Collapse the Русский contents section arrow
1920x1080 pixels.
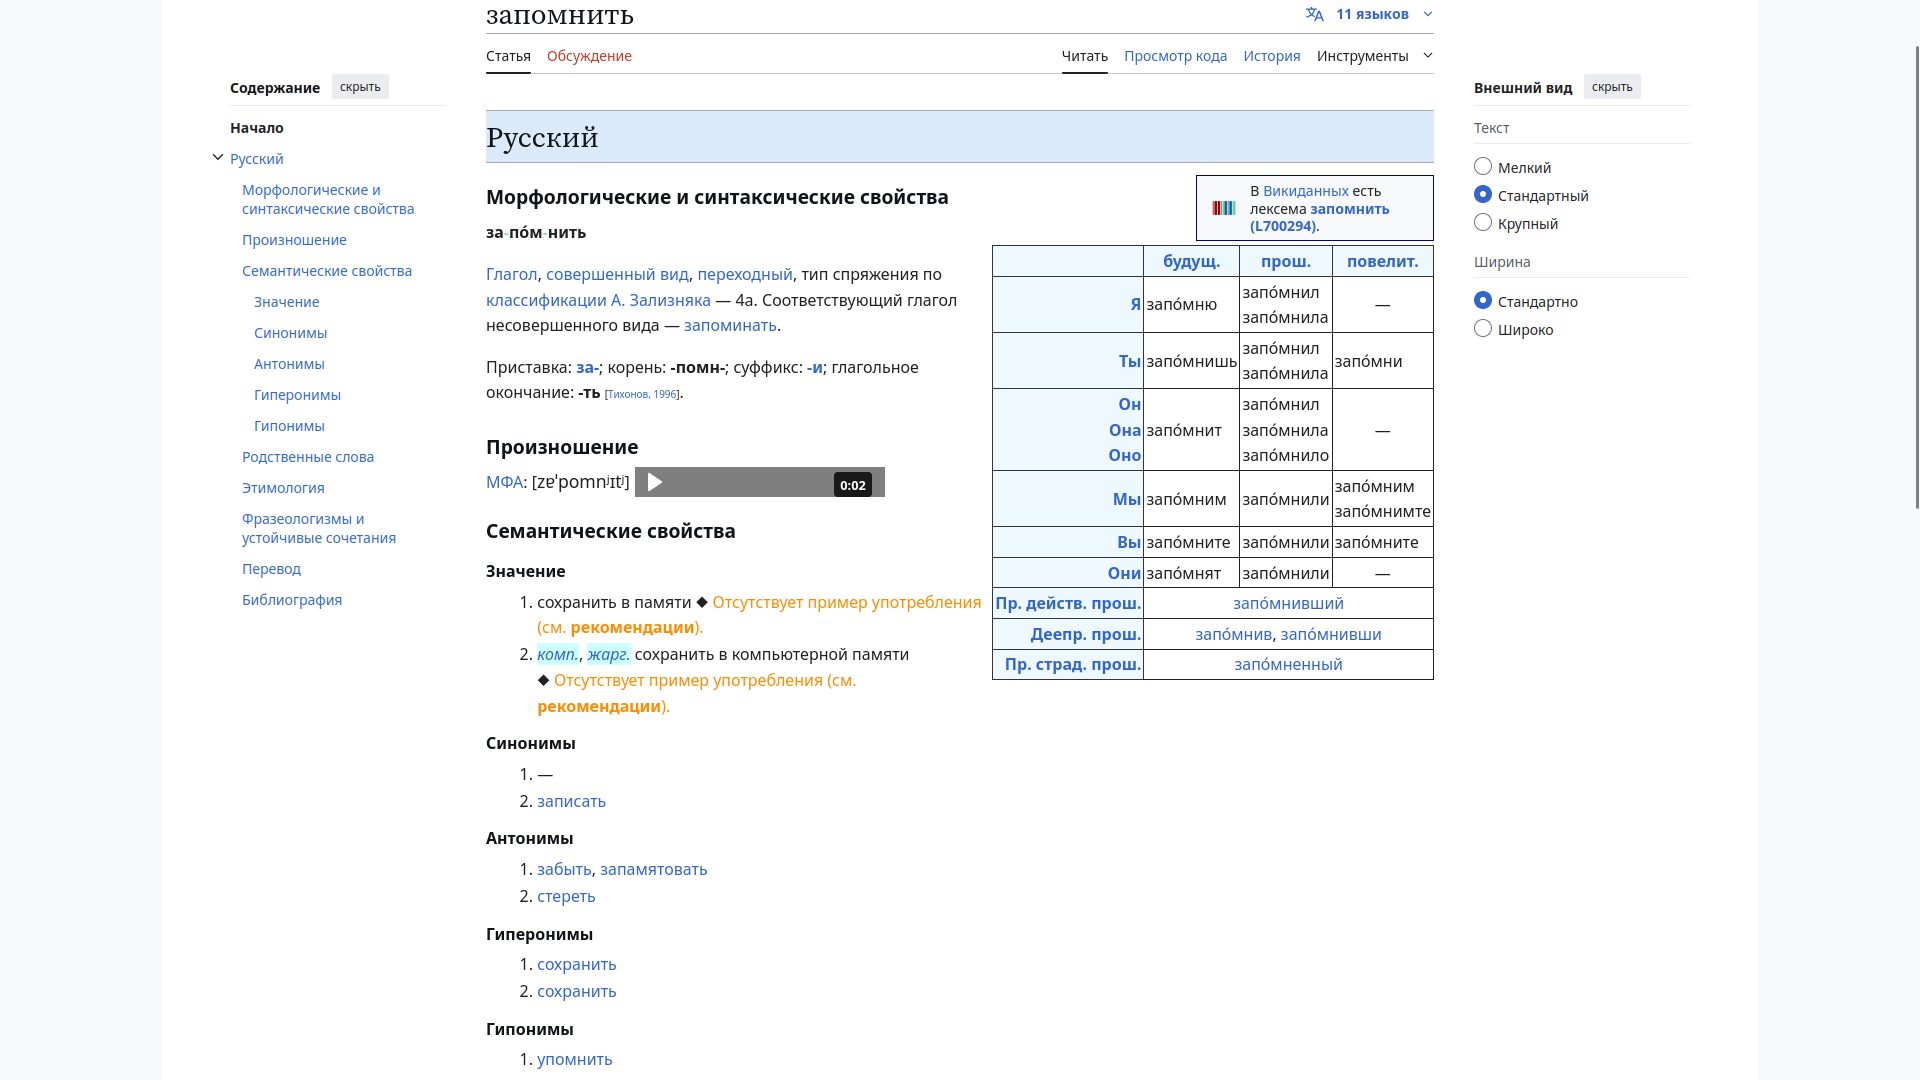tap(218, 158)
